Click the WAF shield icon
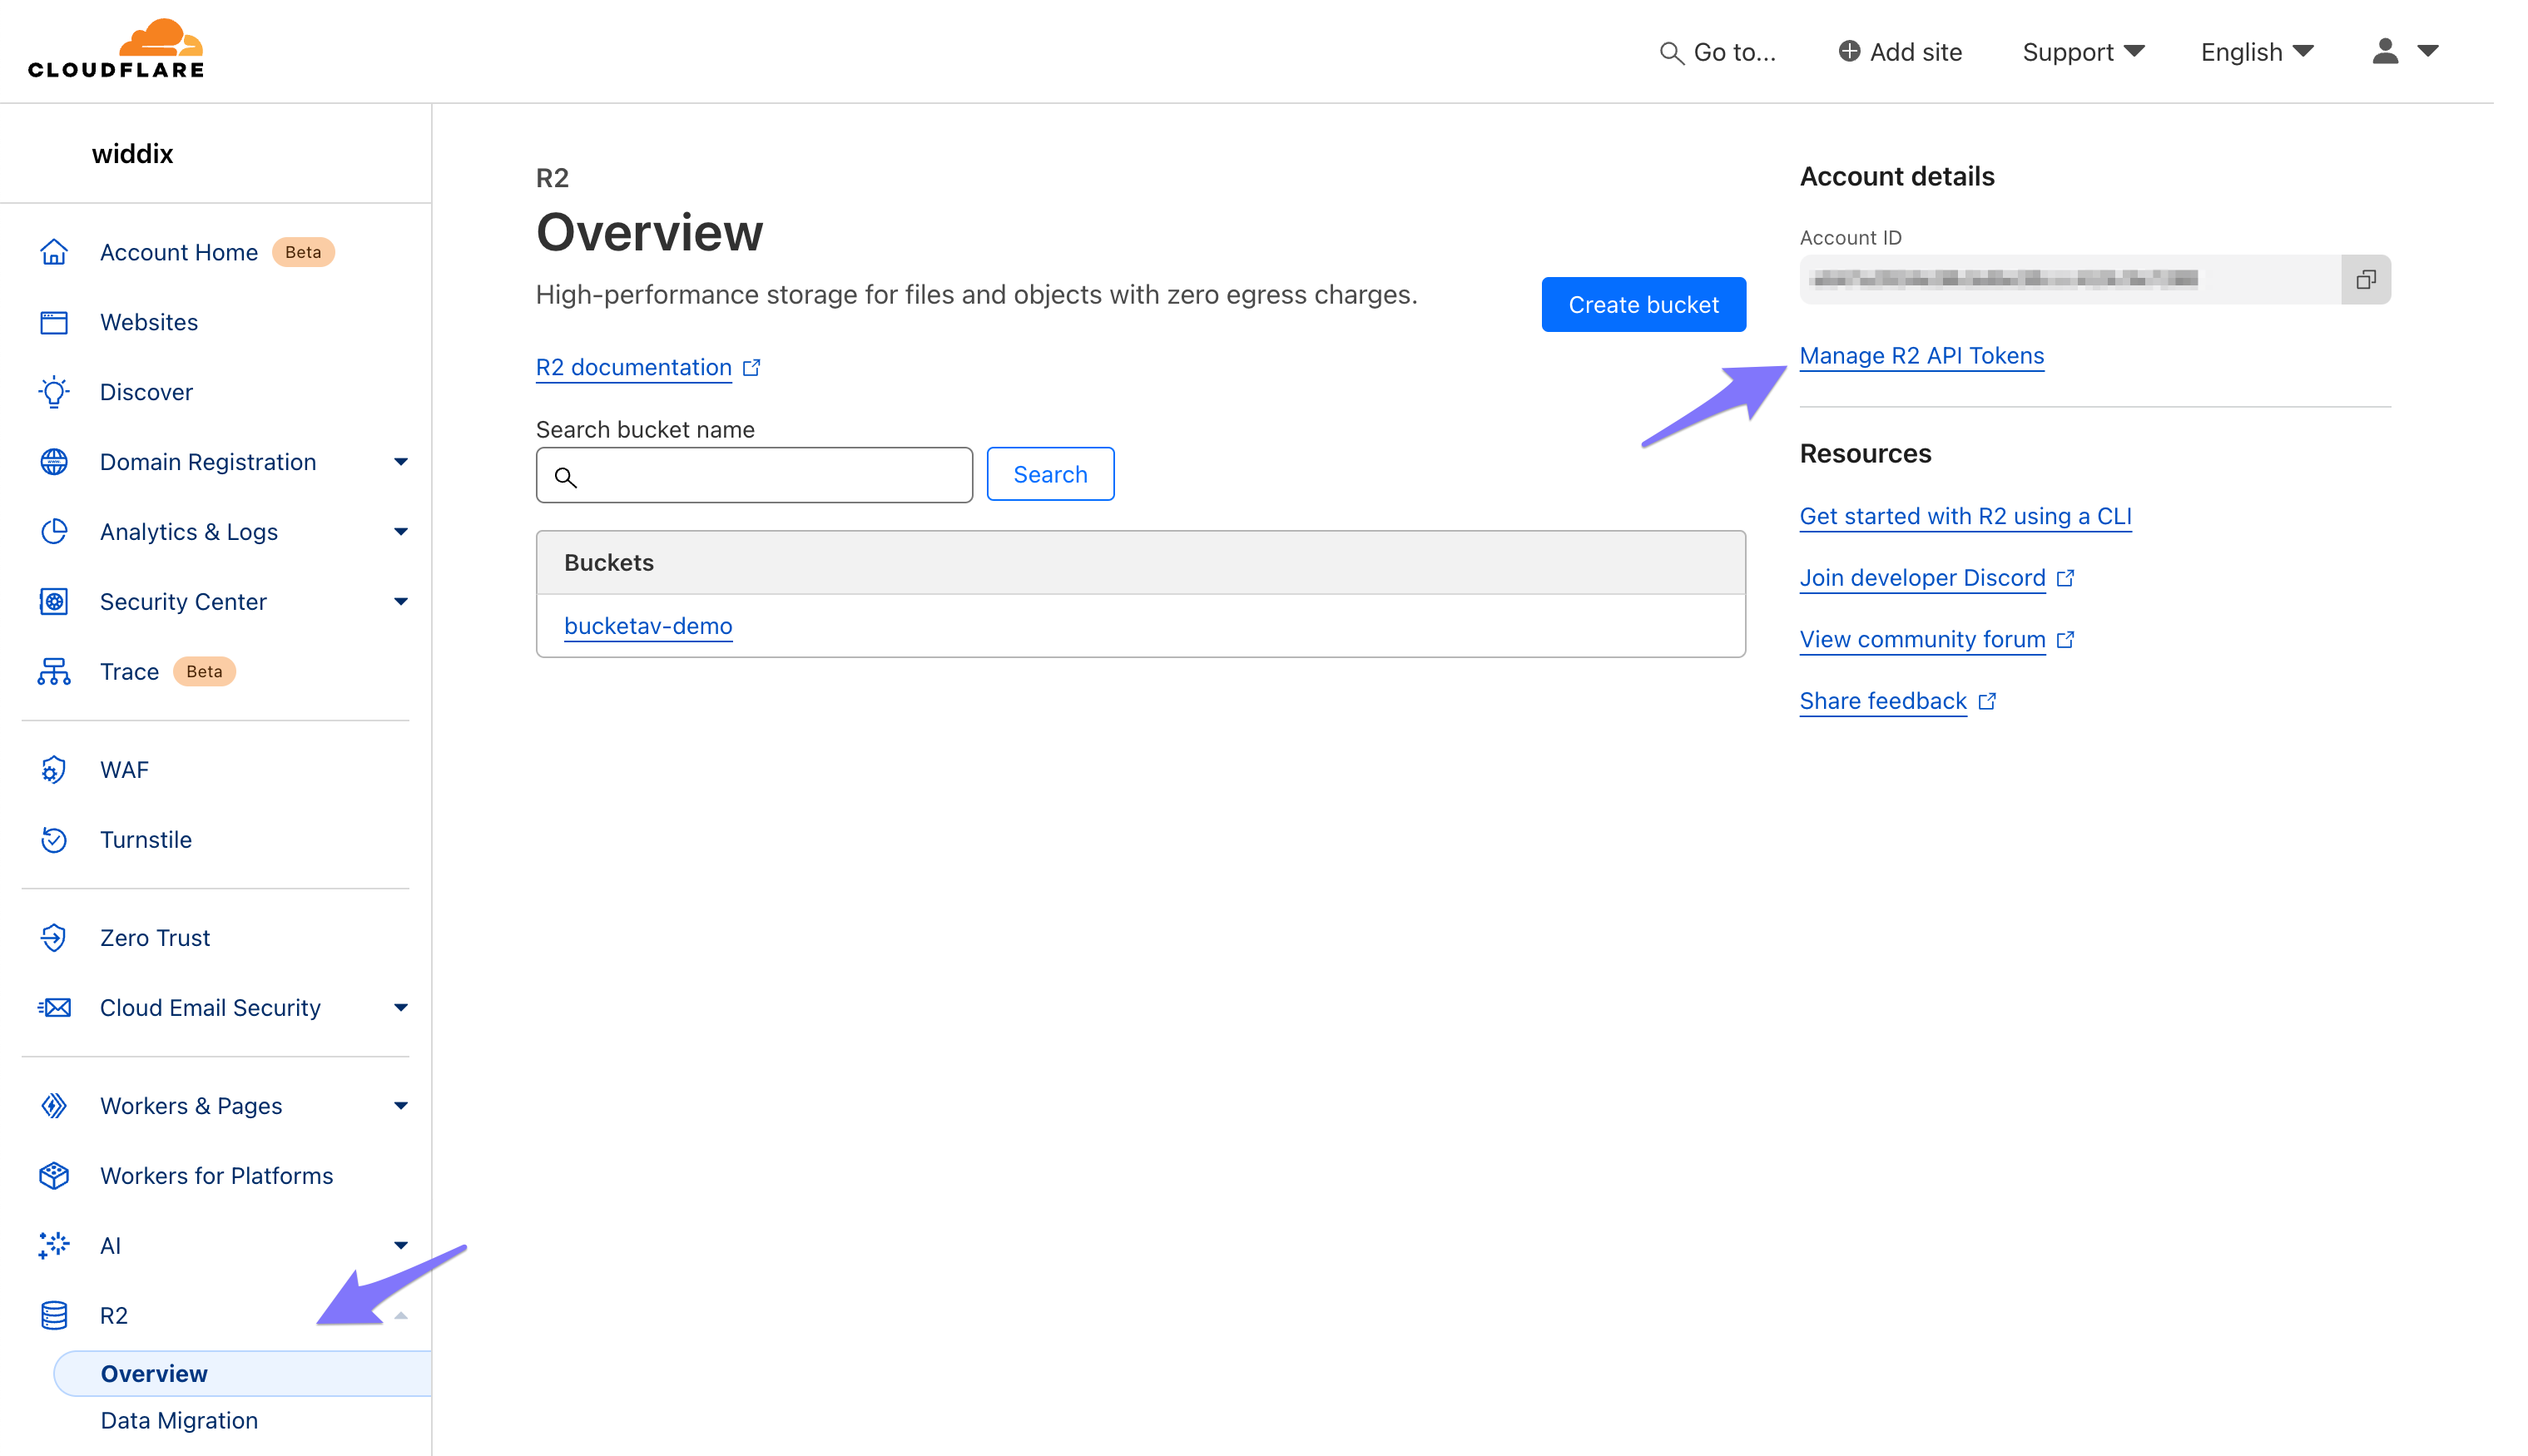 click(x=54, y=770)
